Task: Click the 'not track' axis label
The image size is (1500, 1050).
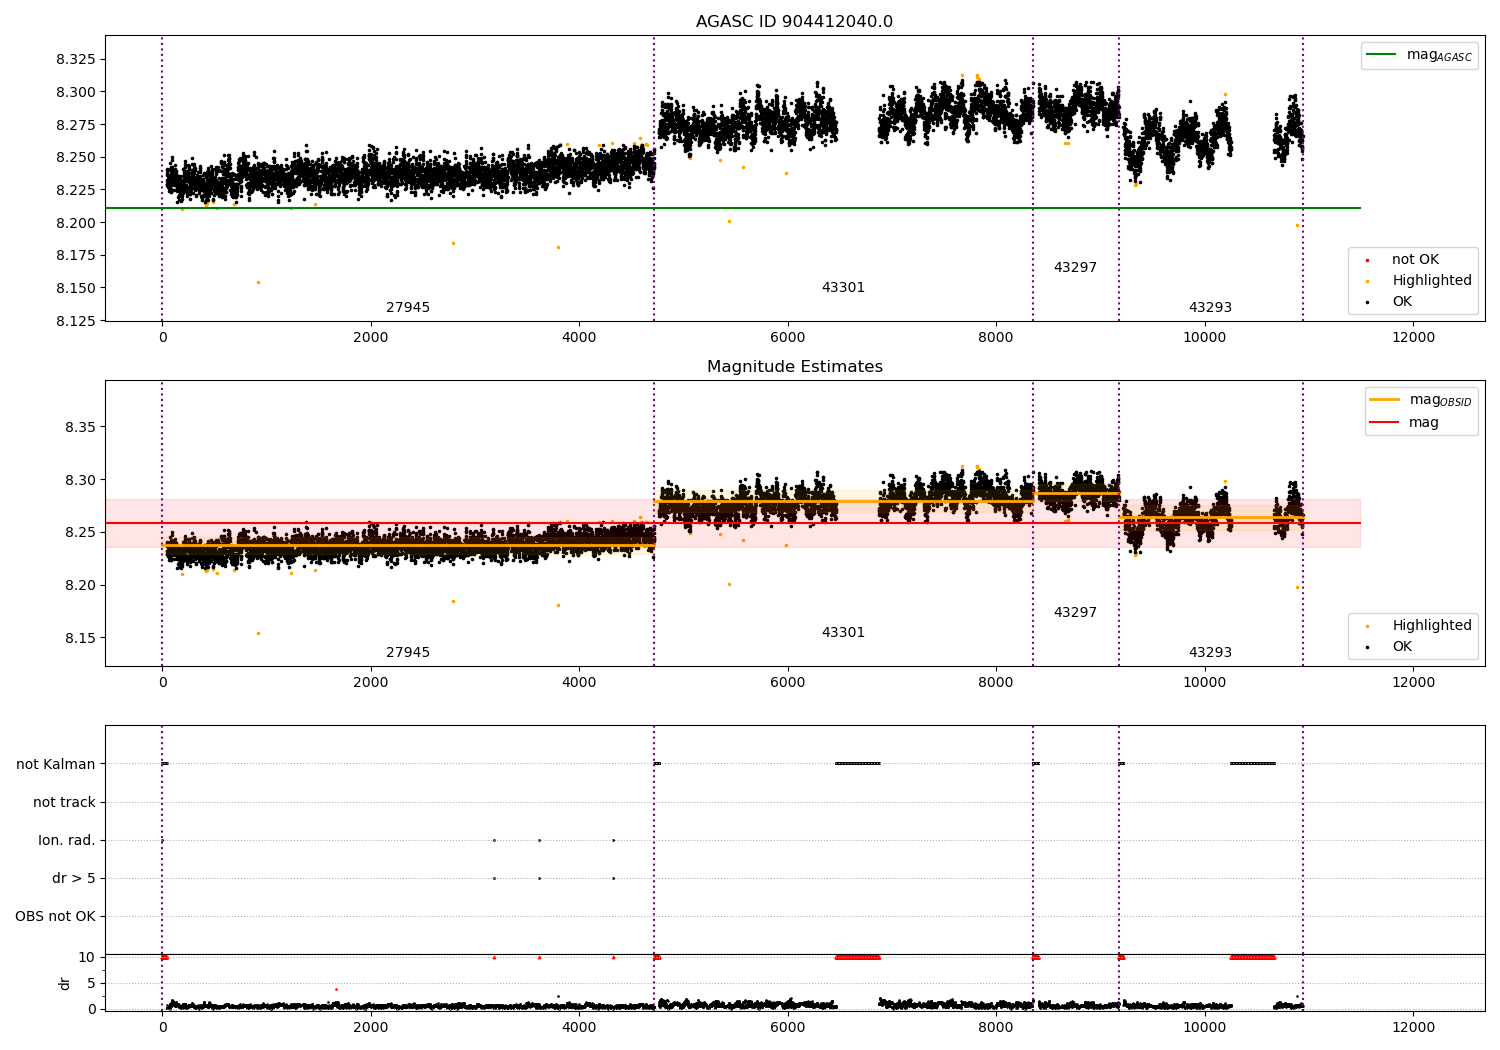Action: [x=64, y=803]
